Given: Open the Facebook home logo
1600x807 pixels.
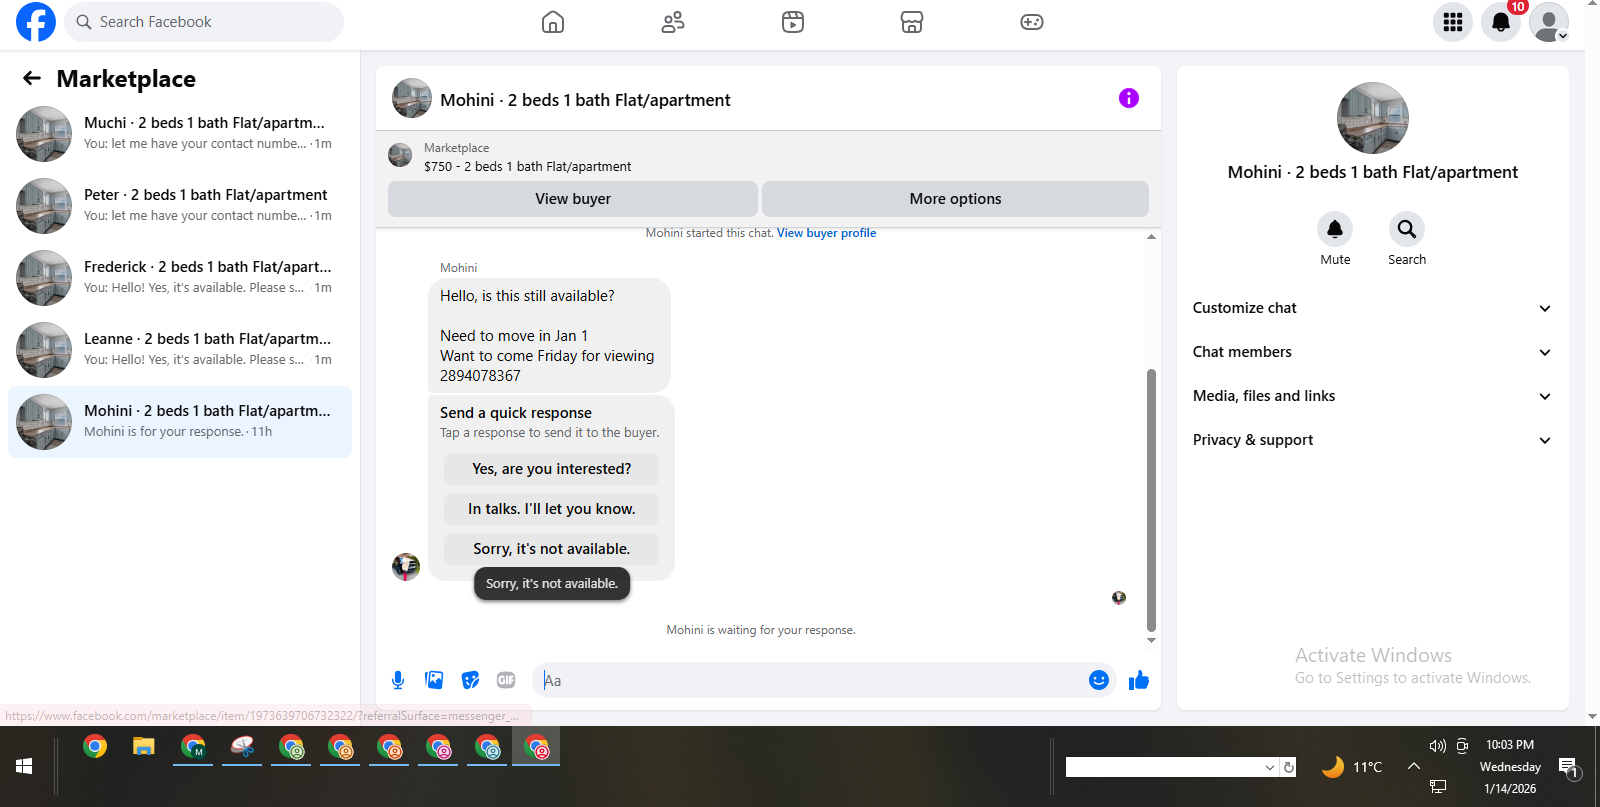Looking at the screenshot, I should click(36, 22).
